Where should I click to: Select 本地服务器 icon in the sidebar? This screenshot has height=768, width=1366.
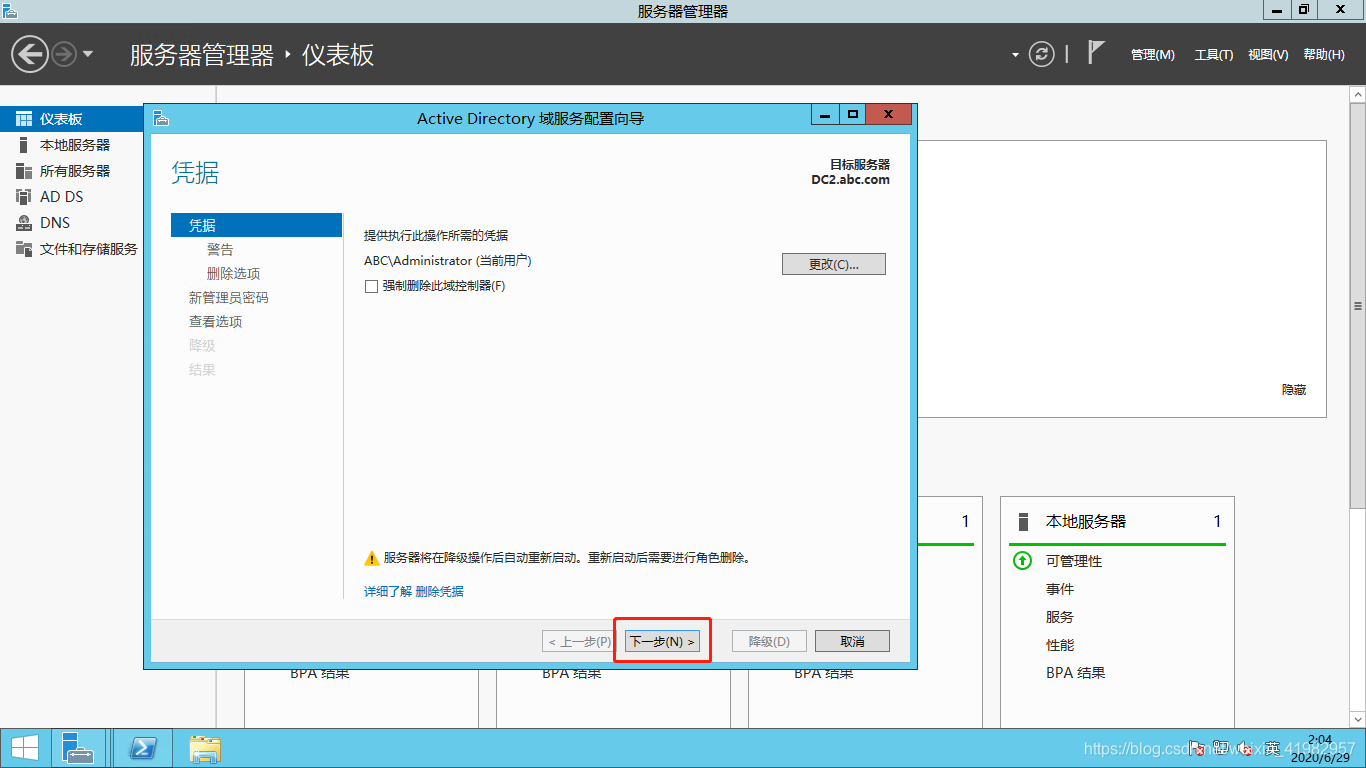(x=24, y=145)
